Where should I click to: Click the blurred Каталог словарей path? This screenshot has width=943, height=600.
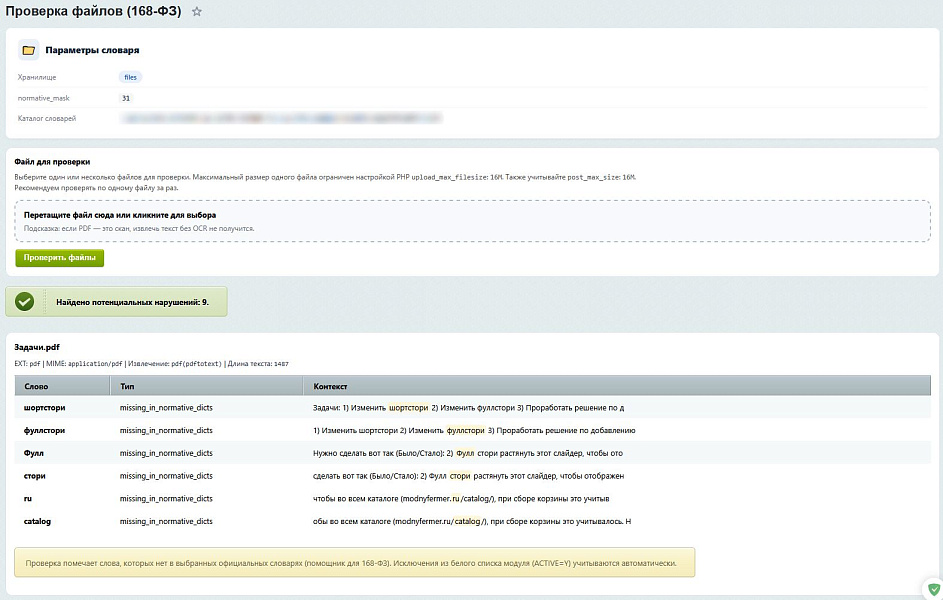(x=280, y=118)
